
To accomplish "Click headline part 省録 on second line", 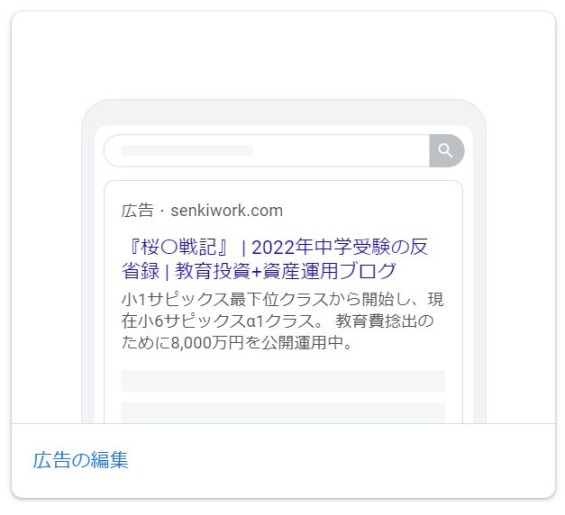I will click(x=141, y=271).
